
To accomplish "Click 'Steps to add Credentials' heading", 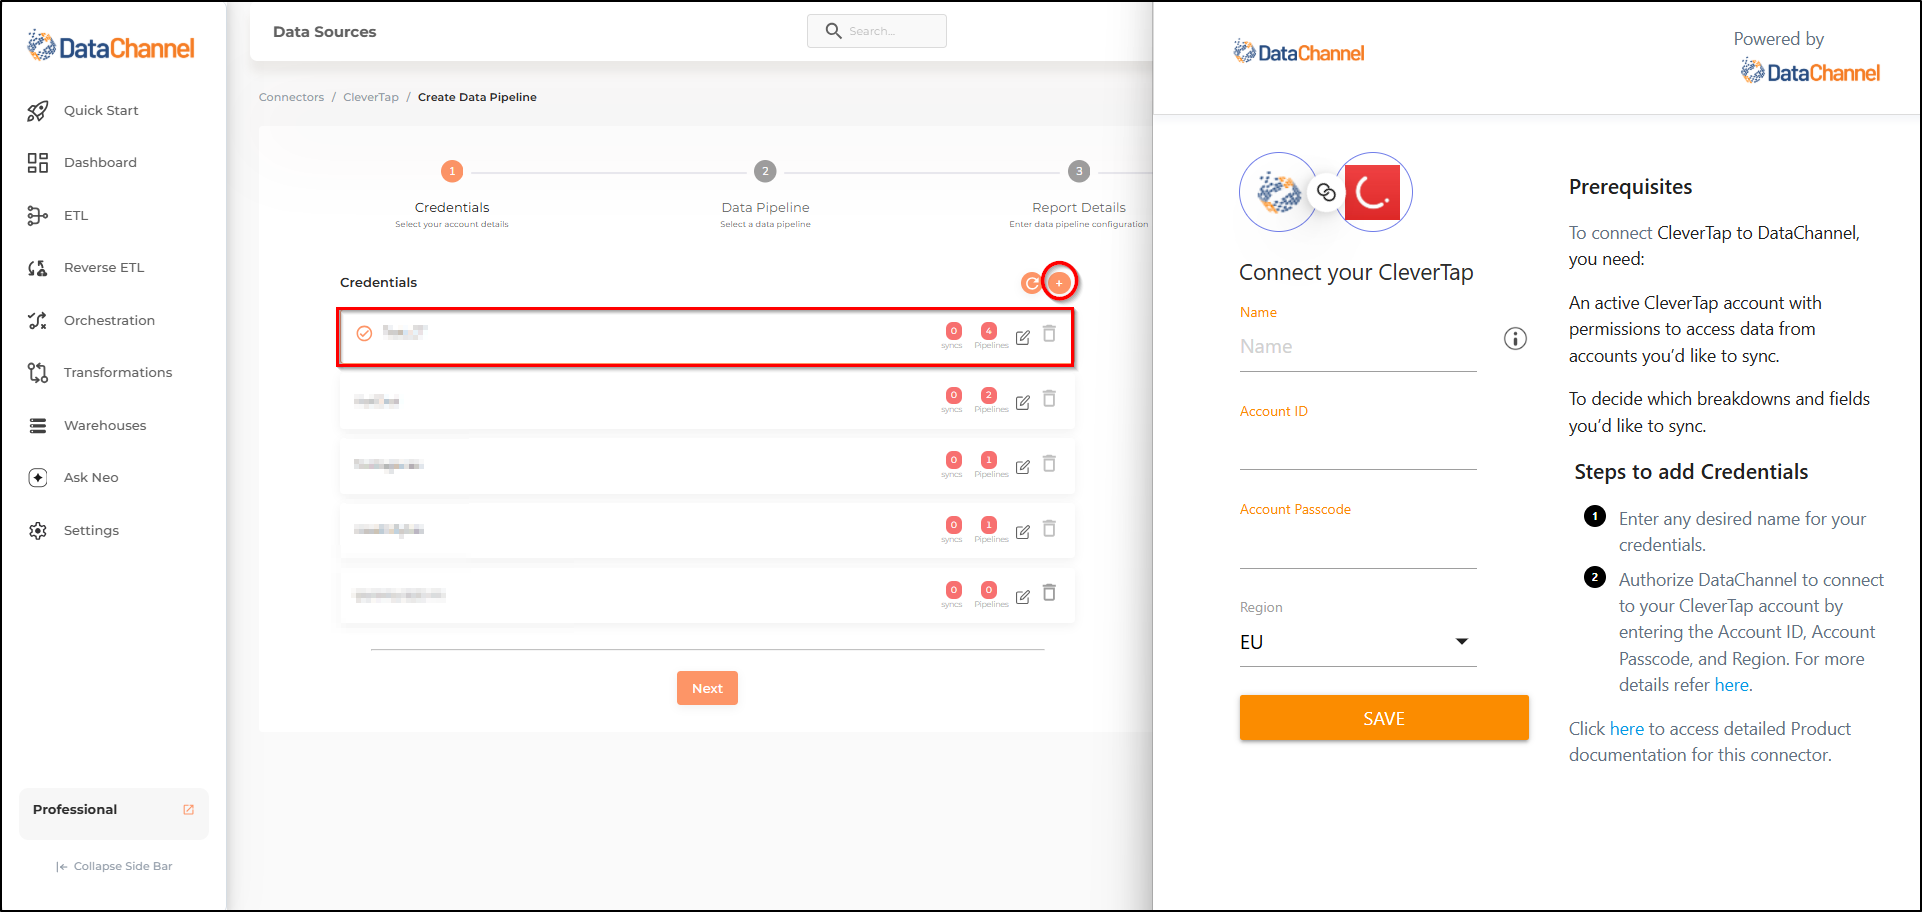I will click(x=1691, y=472).
